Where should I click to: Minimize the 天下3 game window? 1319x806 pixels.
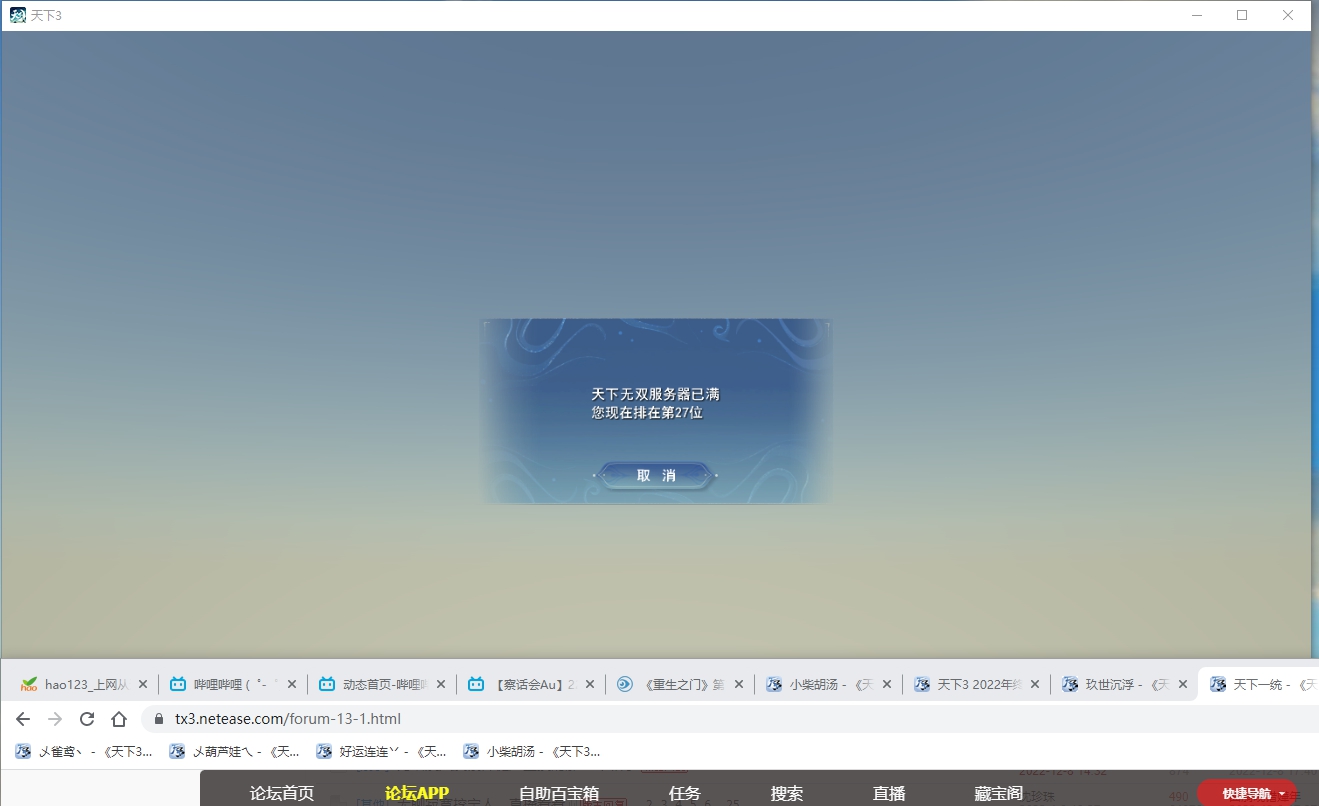tap(1196, 15)
